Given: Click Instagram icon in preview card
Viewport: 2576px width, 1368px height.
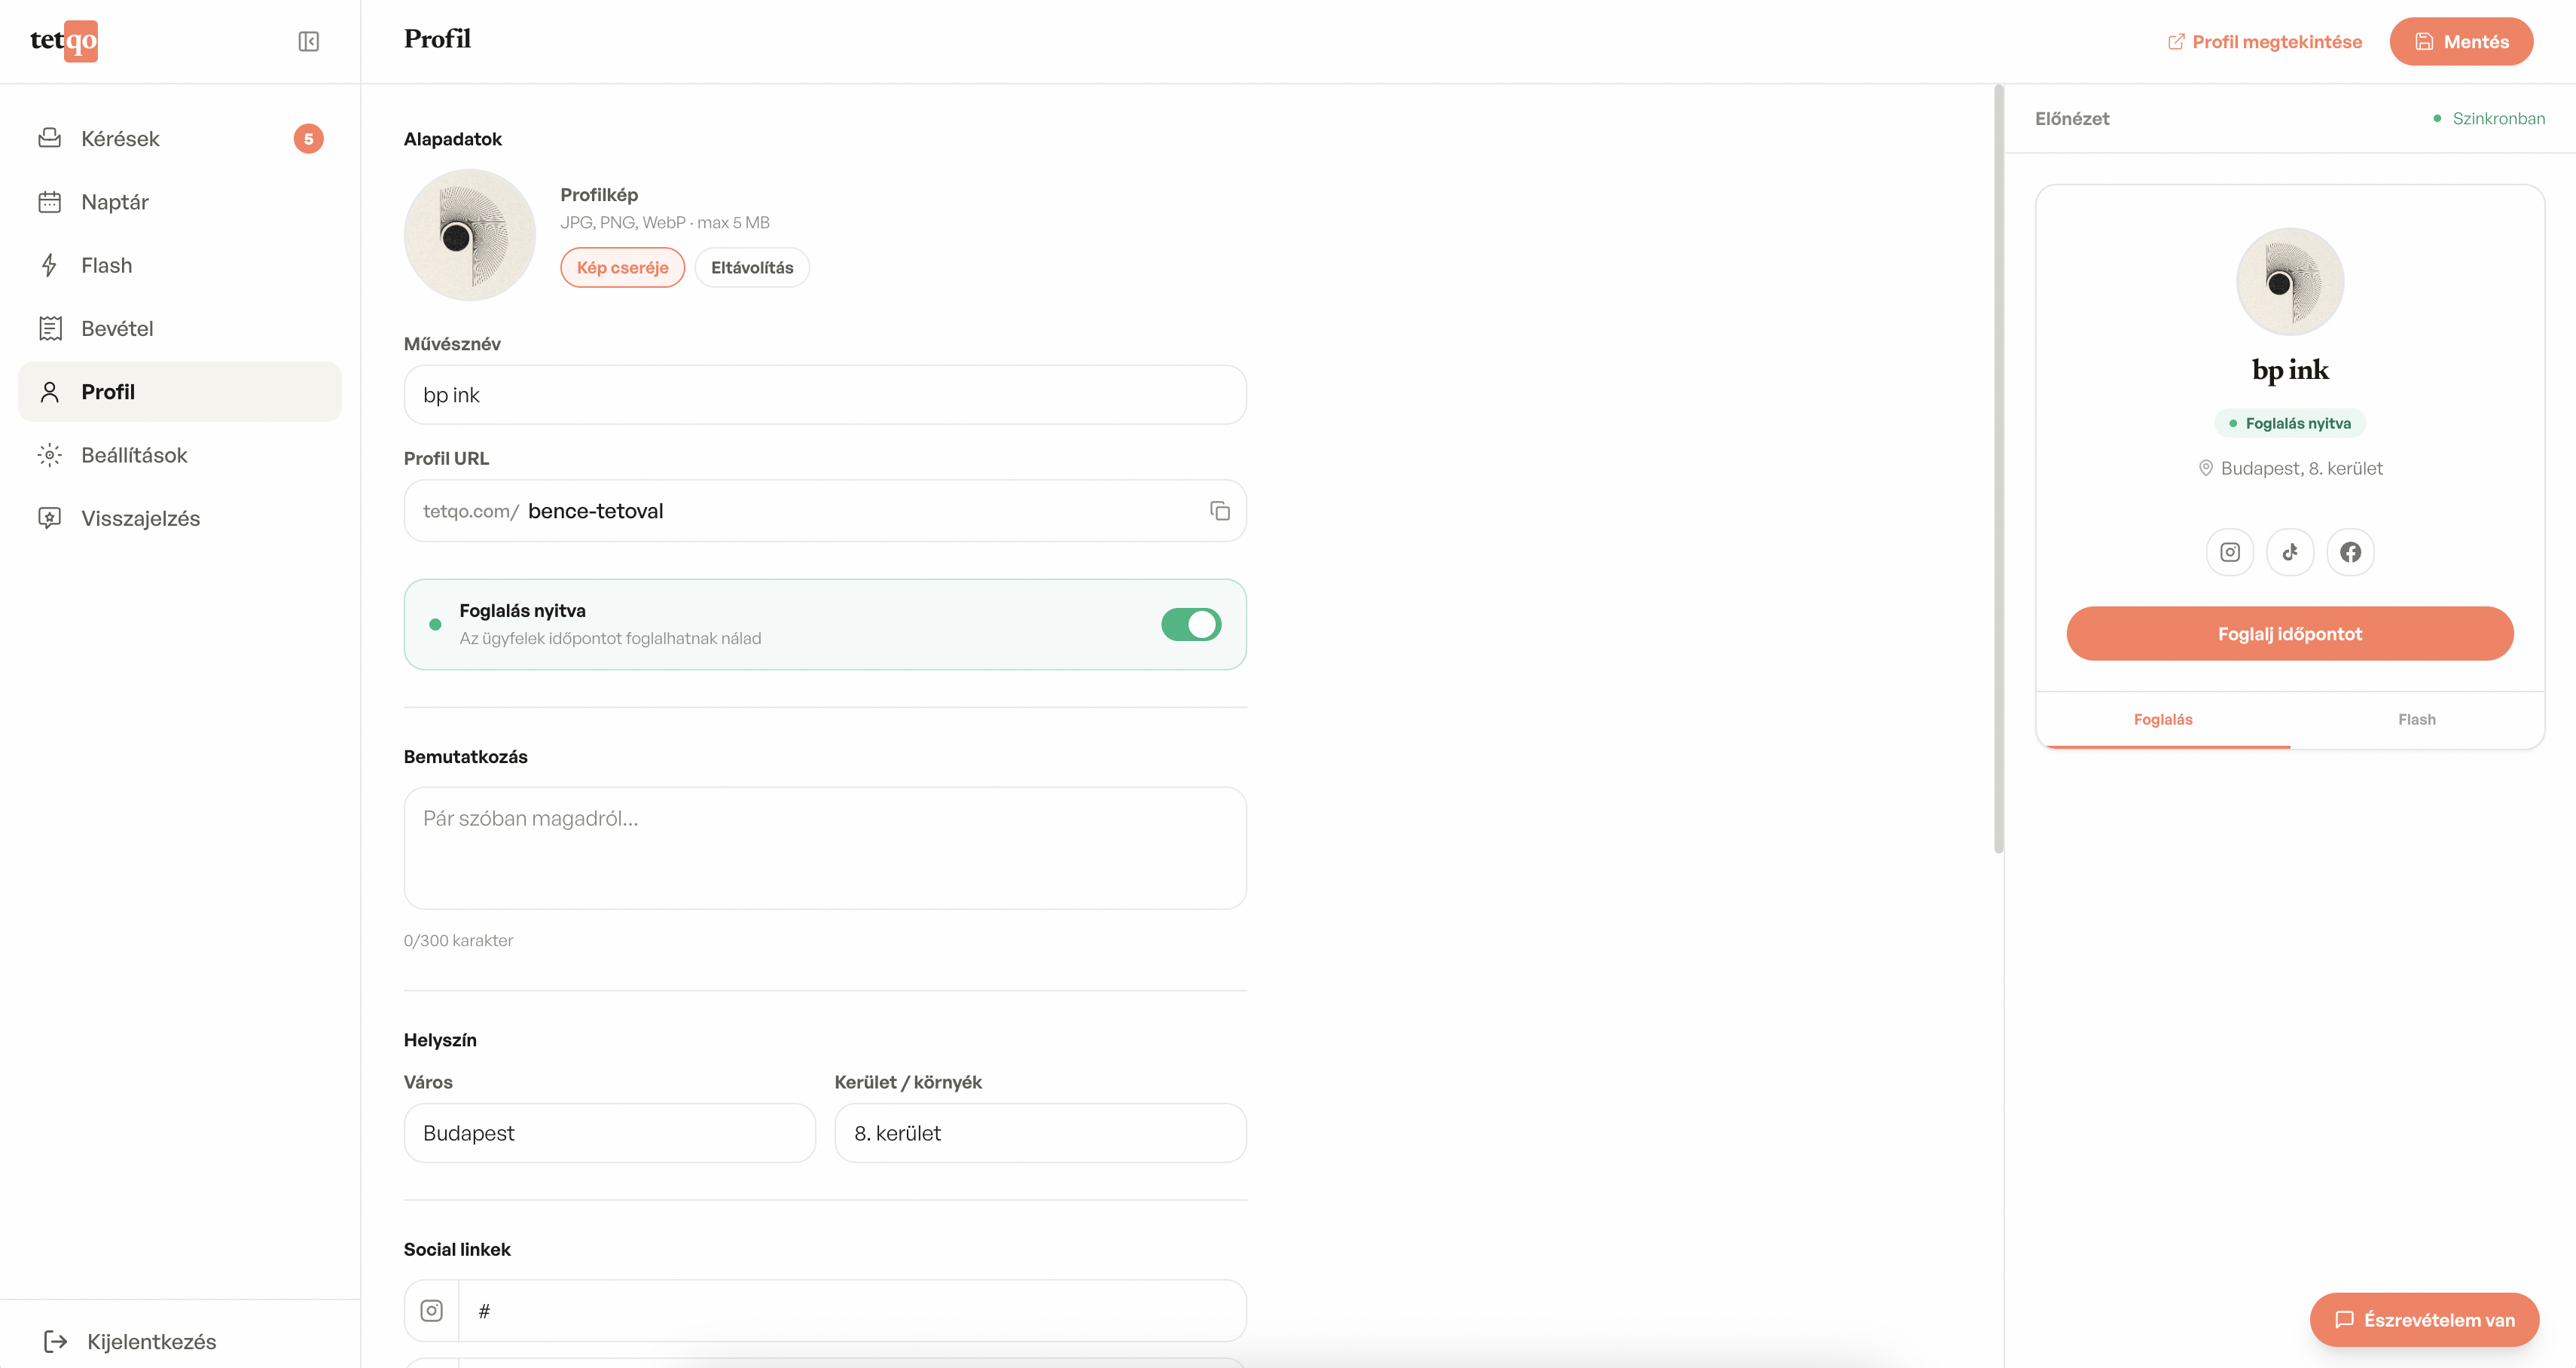Looking at the screenshot, I should pos(2229,552).
